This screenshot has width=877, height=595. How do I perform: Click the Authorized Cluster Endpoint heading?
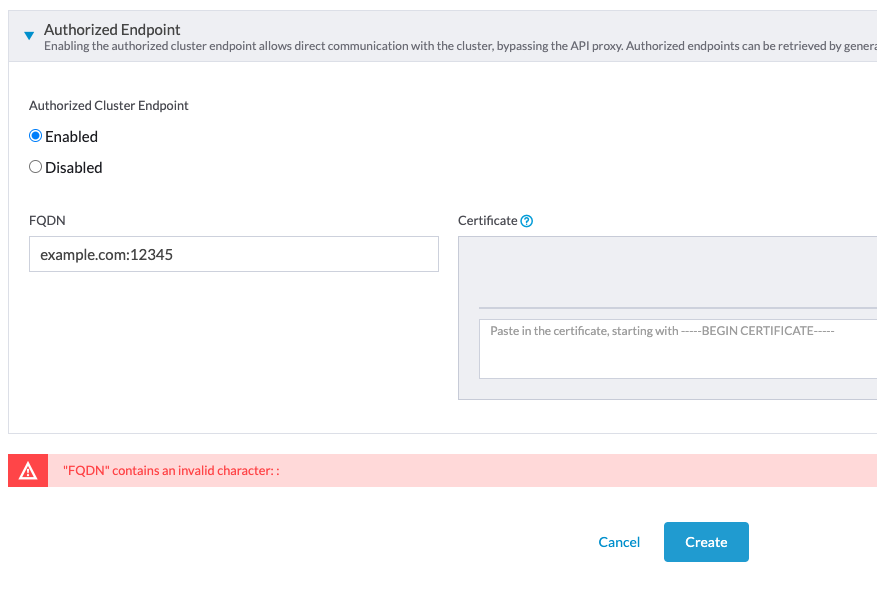108,105
